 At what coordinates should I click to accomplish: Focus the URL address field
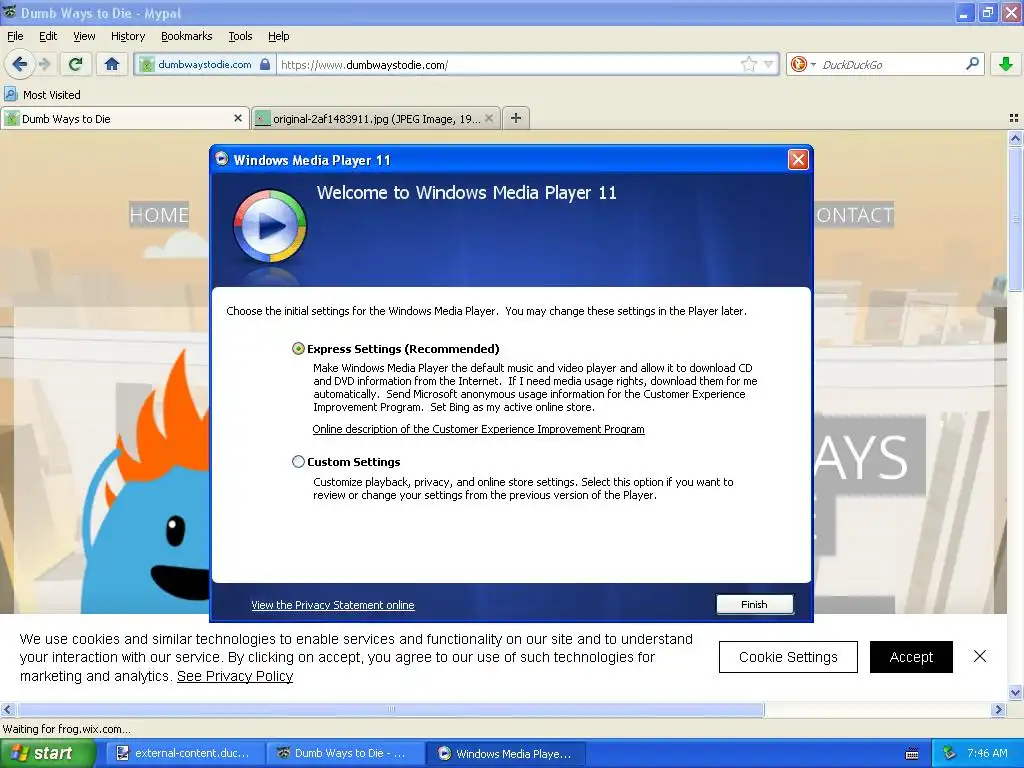509,64
